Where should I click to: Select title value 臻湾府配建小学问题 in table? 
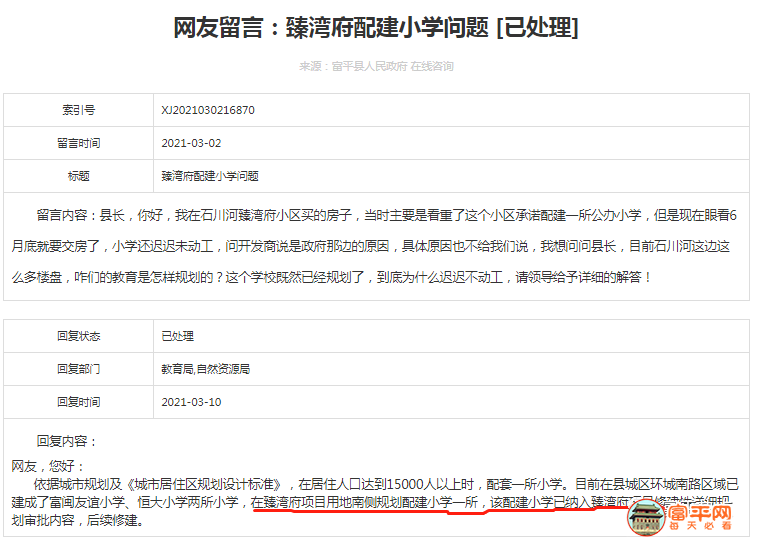click(x=210, y=176)
